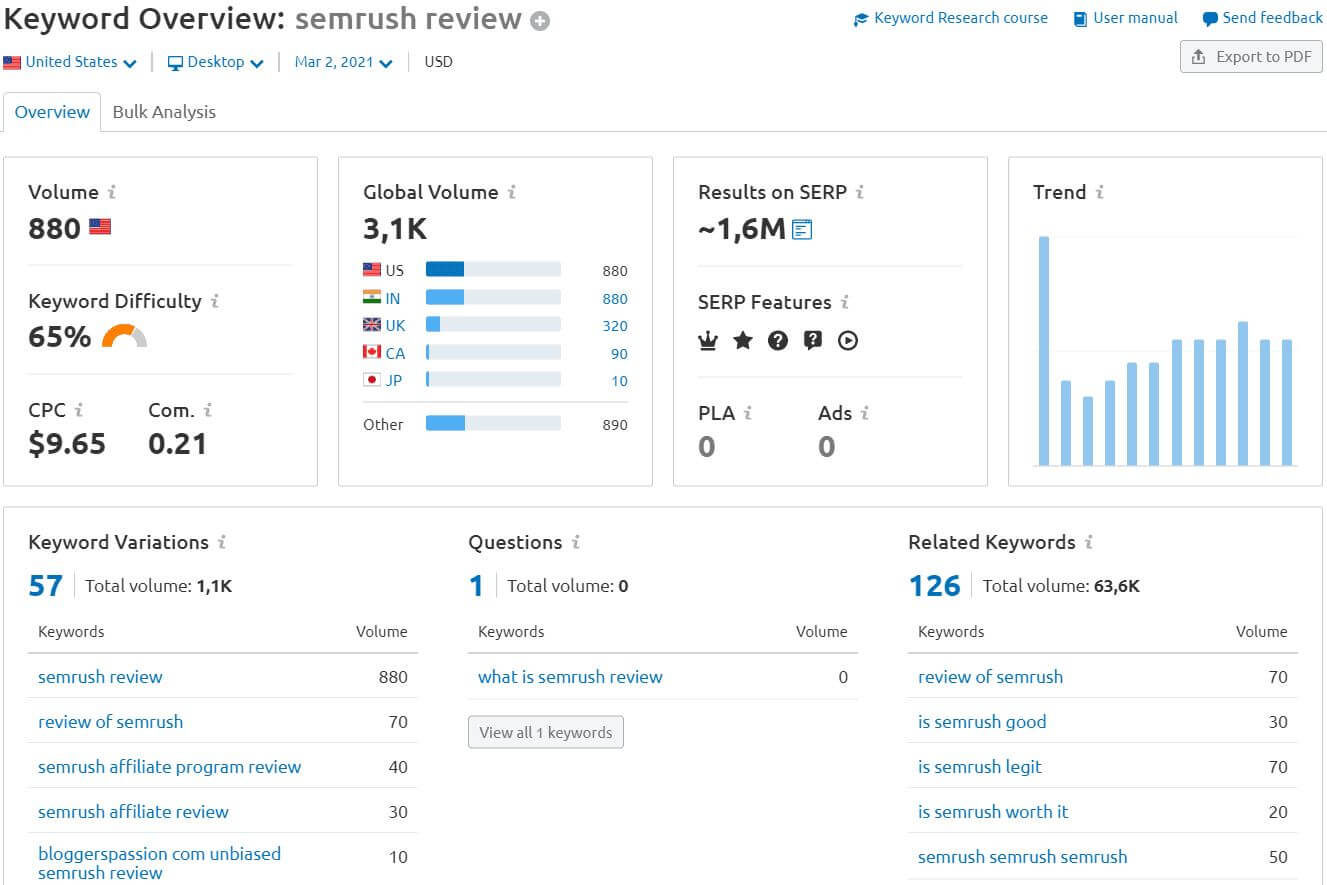Click the PLA info icon

(x=748, y=413)
